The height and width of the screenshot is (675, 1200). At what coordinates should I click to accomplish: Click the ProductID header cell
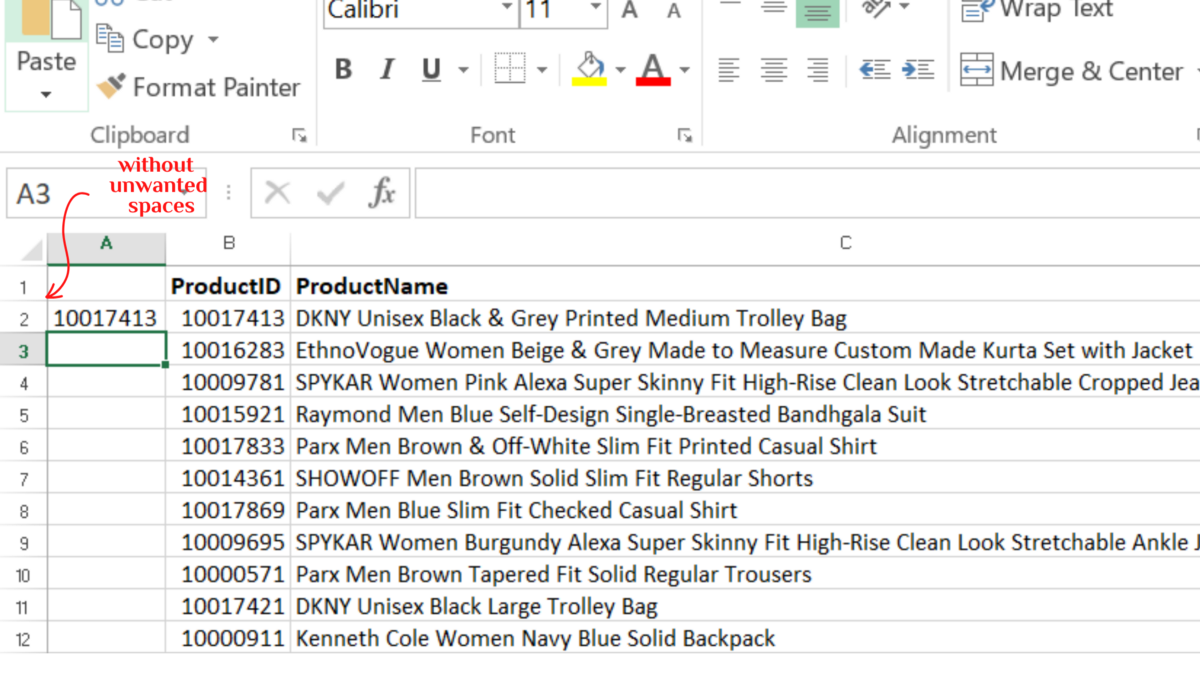229,286
